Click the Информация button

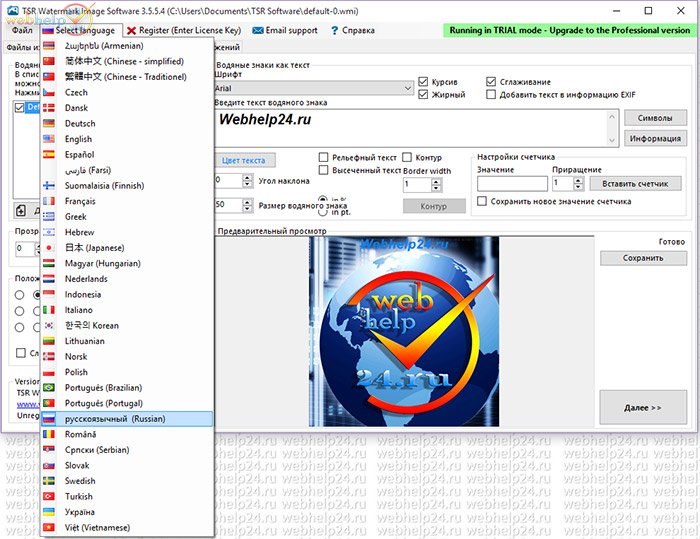tap(655, 138)
